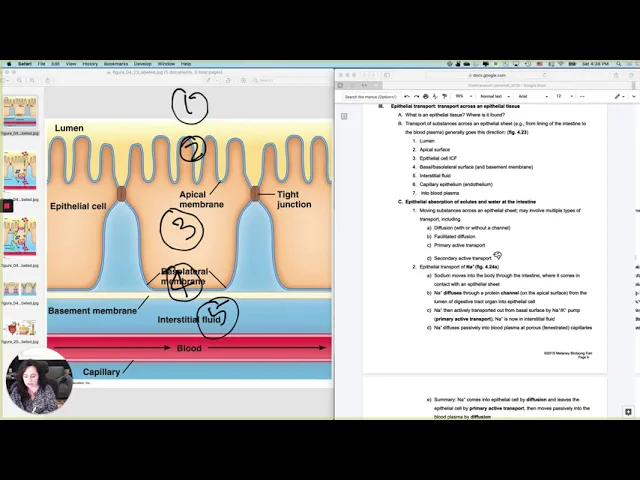
Task: Toggle Safari's sidebar button
Action: point(387,75)
